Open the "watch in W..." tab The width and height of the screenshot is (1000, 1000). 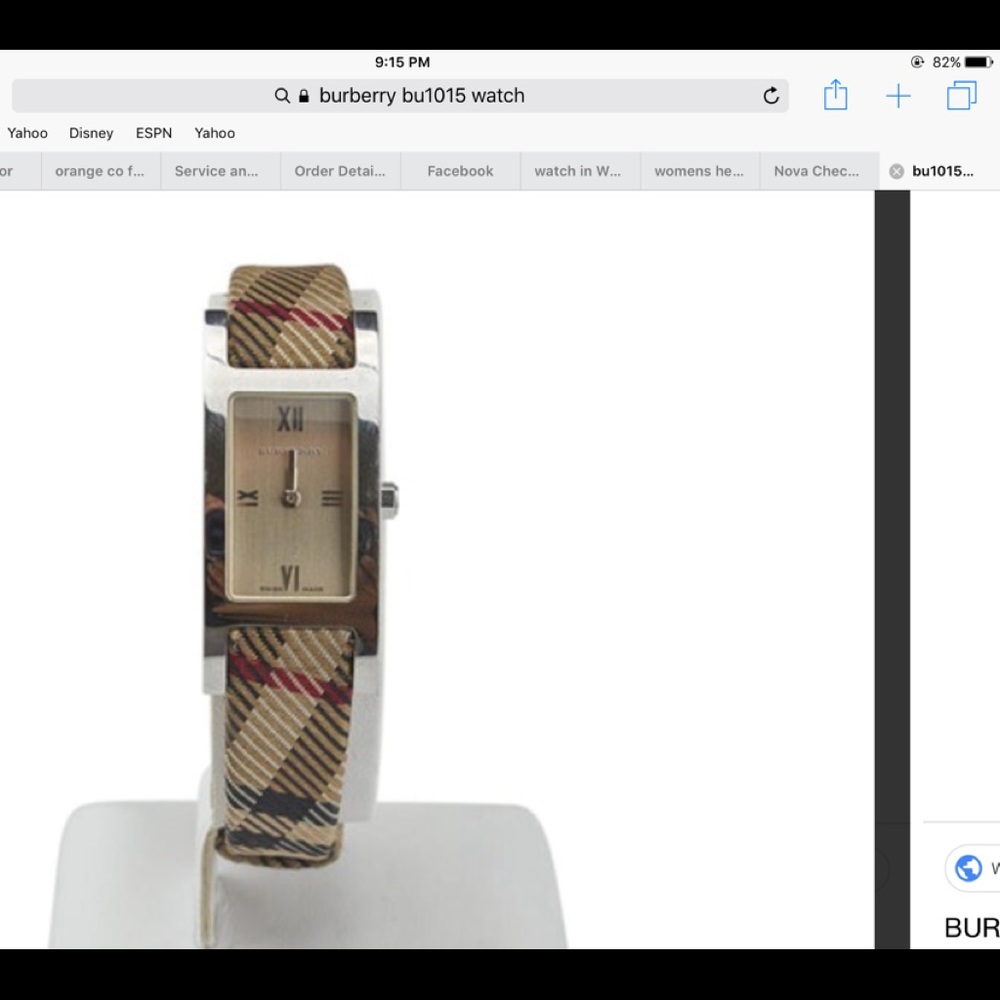(x=578, y=171)
